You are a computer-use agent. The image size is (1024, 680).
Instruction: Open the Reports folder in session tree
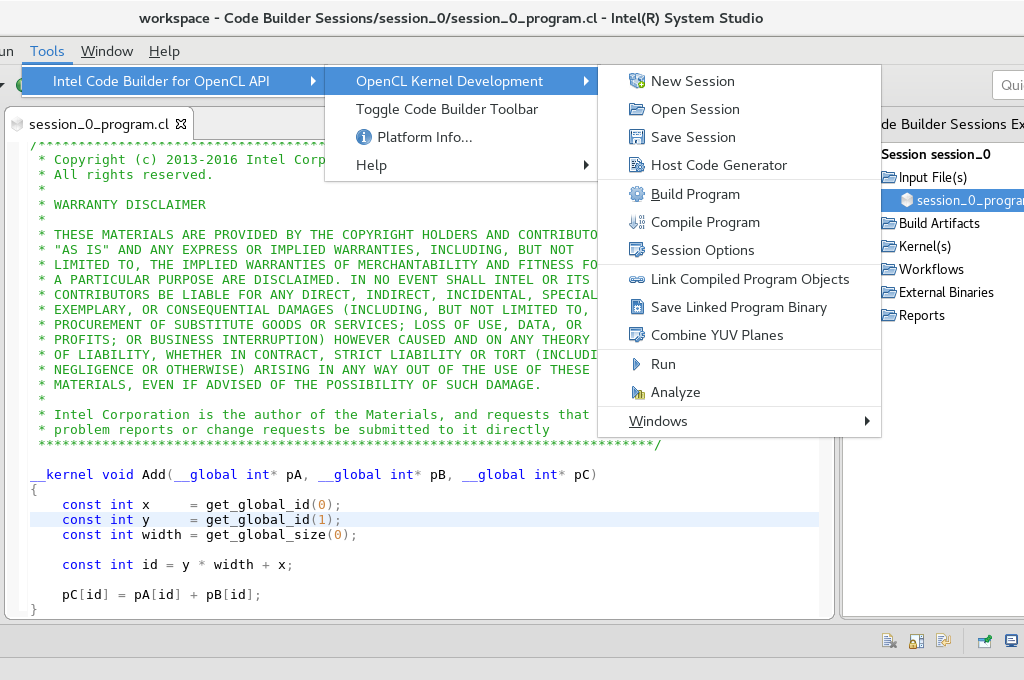[921, 315]
